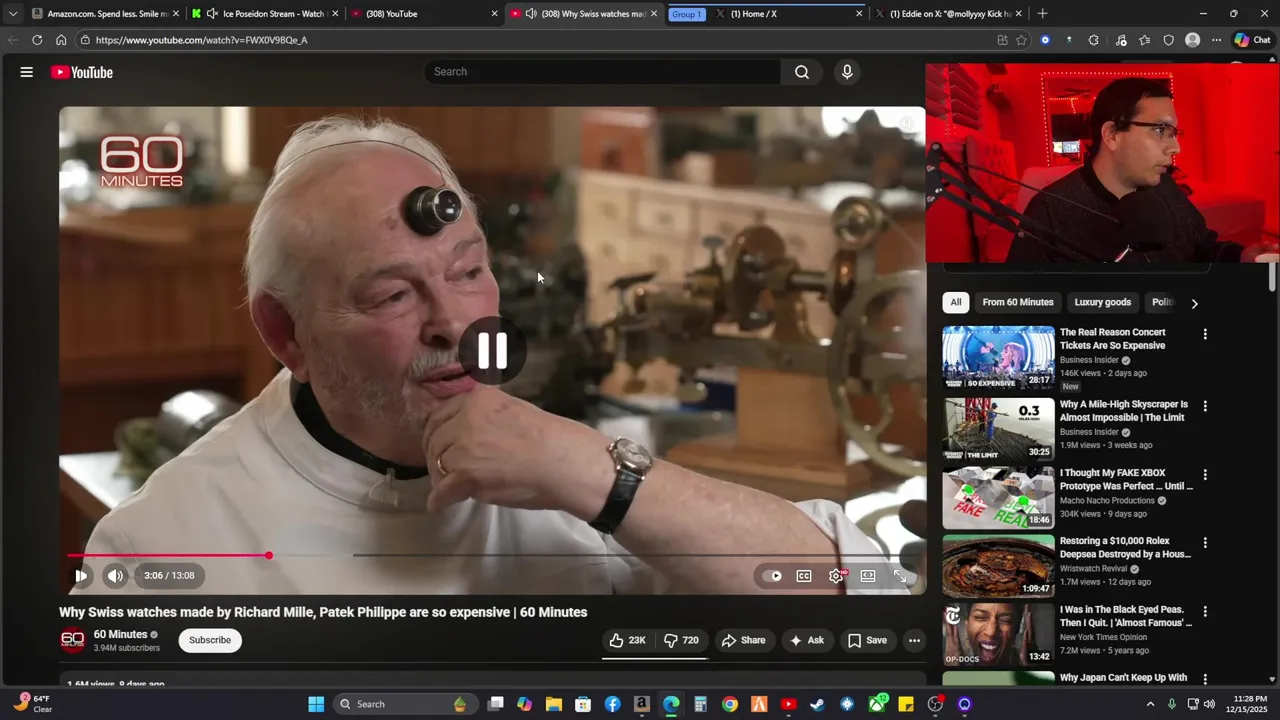Image resolution: width=1280 pixels, height=720 pixels.
Task: Open the Steam taskbar icon
Action: pos(817,704)
